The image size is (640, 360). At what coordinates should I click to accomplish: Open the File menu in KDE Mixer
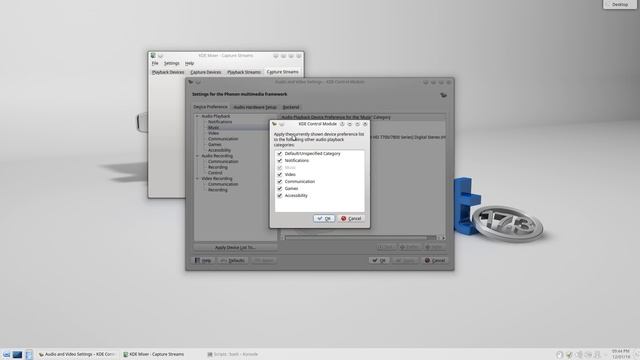pos(155,63)
